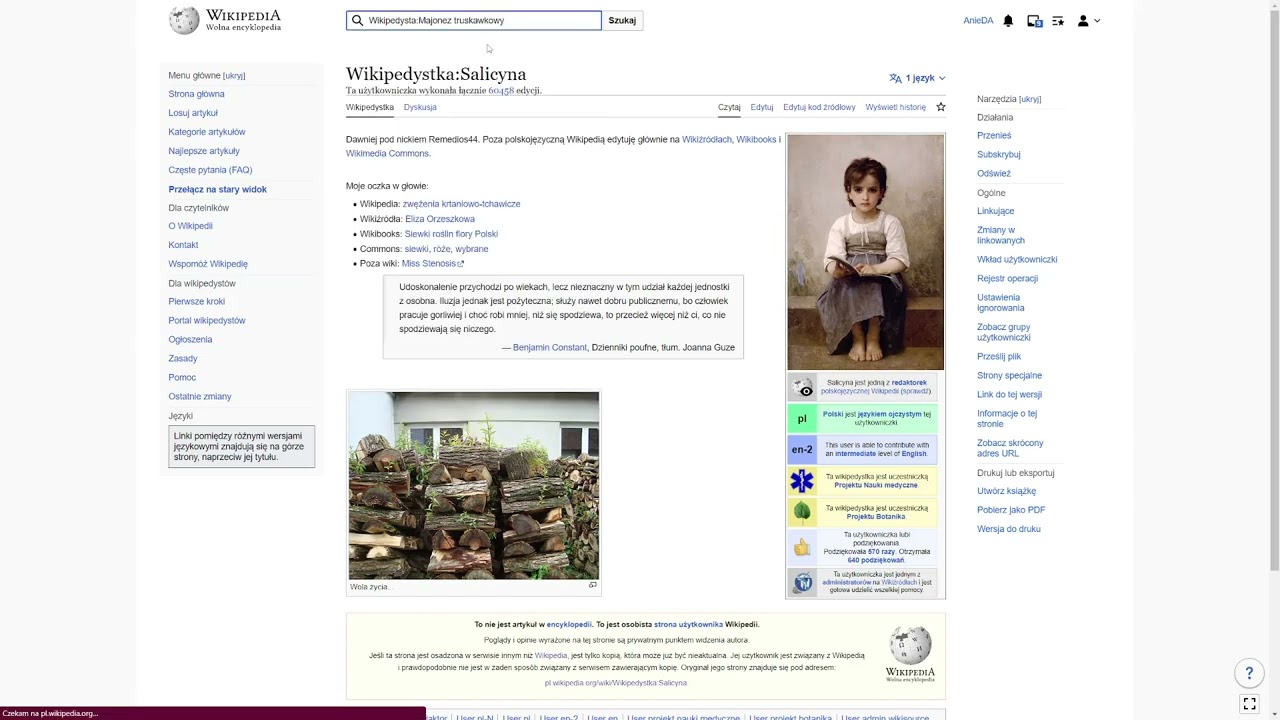1280x720 pixels.
Task: Click the eye icon in redaktorka userbox
Action: tap(803, 387)
